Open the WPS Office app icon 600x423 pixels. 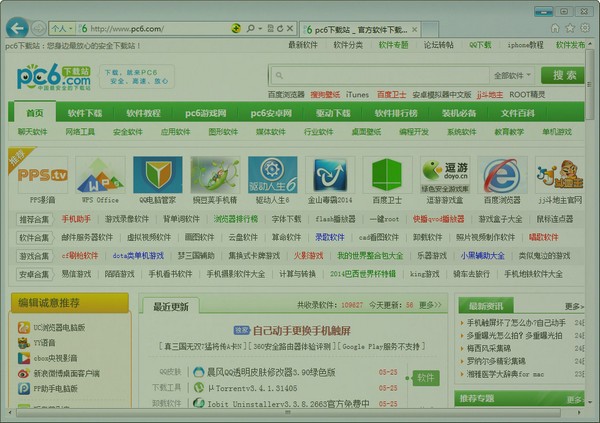[x=100, y=175]
